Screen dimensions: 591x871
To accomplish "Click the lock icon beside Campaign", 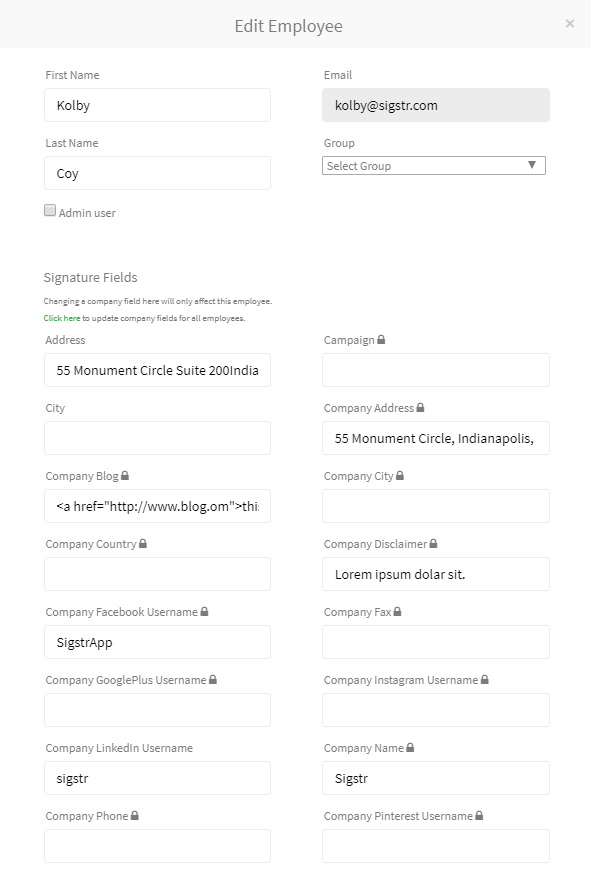I will point(381,339).
